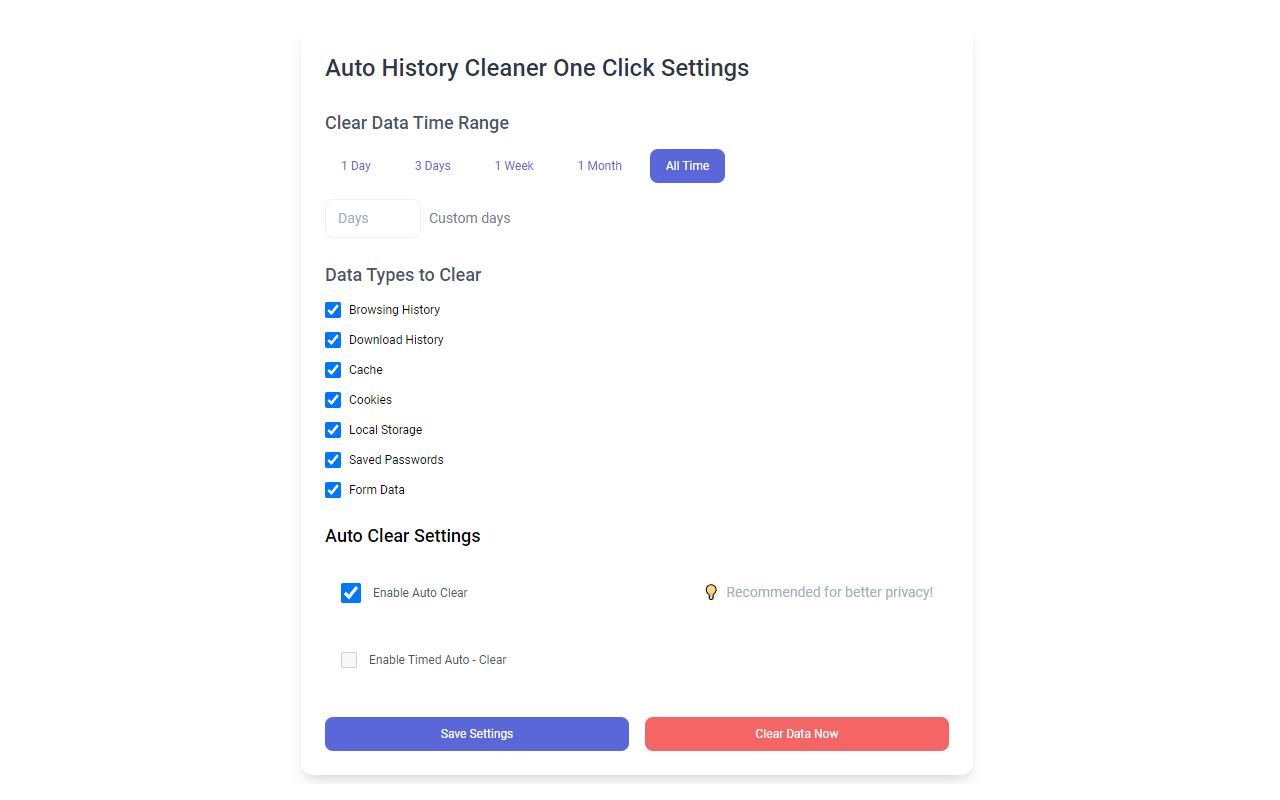Click the Days custom input field
Viewport: 1280px width, 800px height.
(x=372, y=218)
